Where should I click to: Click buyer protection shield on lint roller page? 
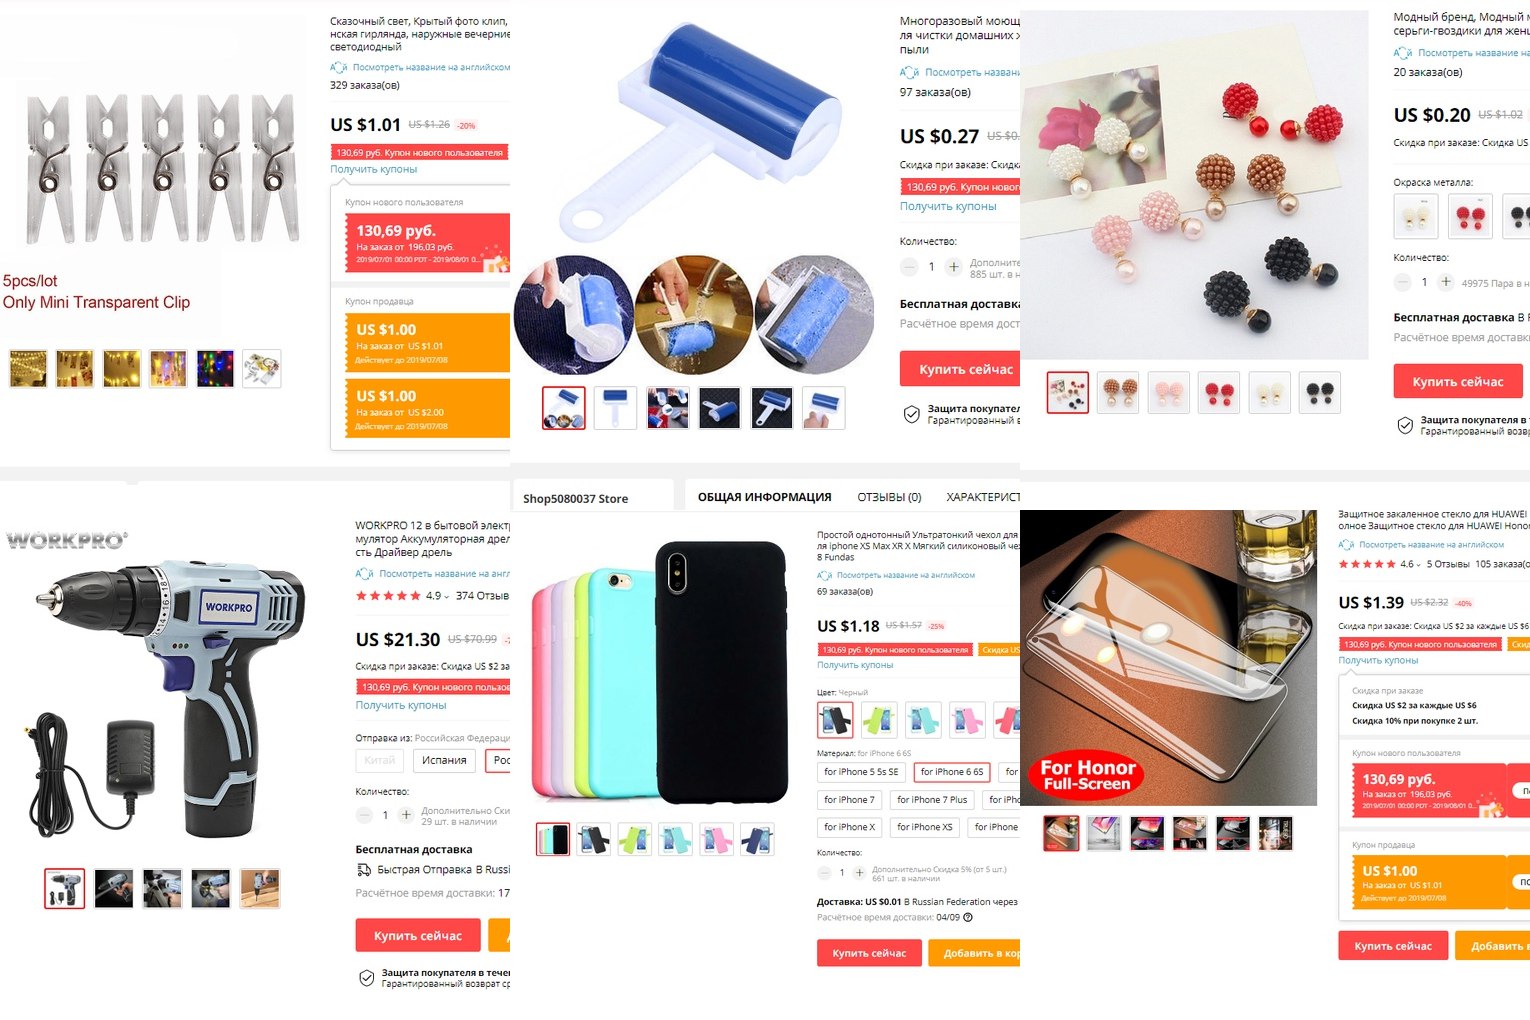click(911, 414)
